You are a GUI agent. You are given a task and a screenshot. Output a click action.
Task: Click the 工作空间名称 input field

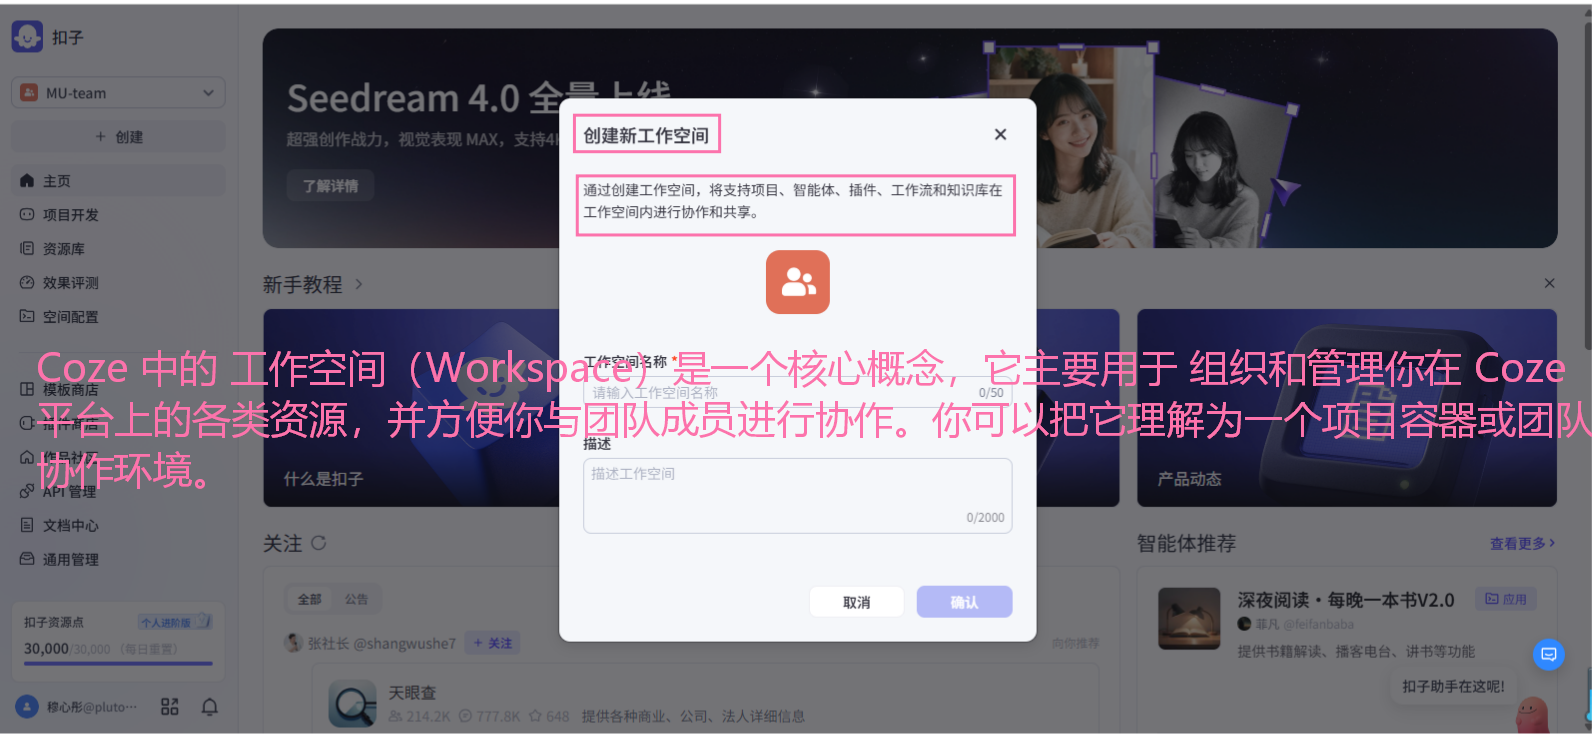click(798, 393)
